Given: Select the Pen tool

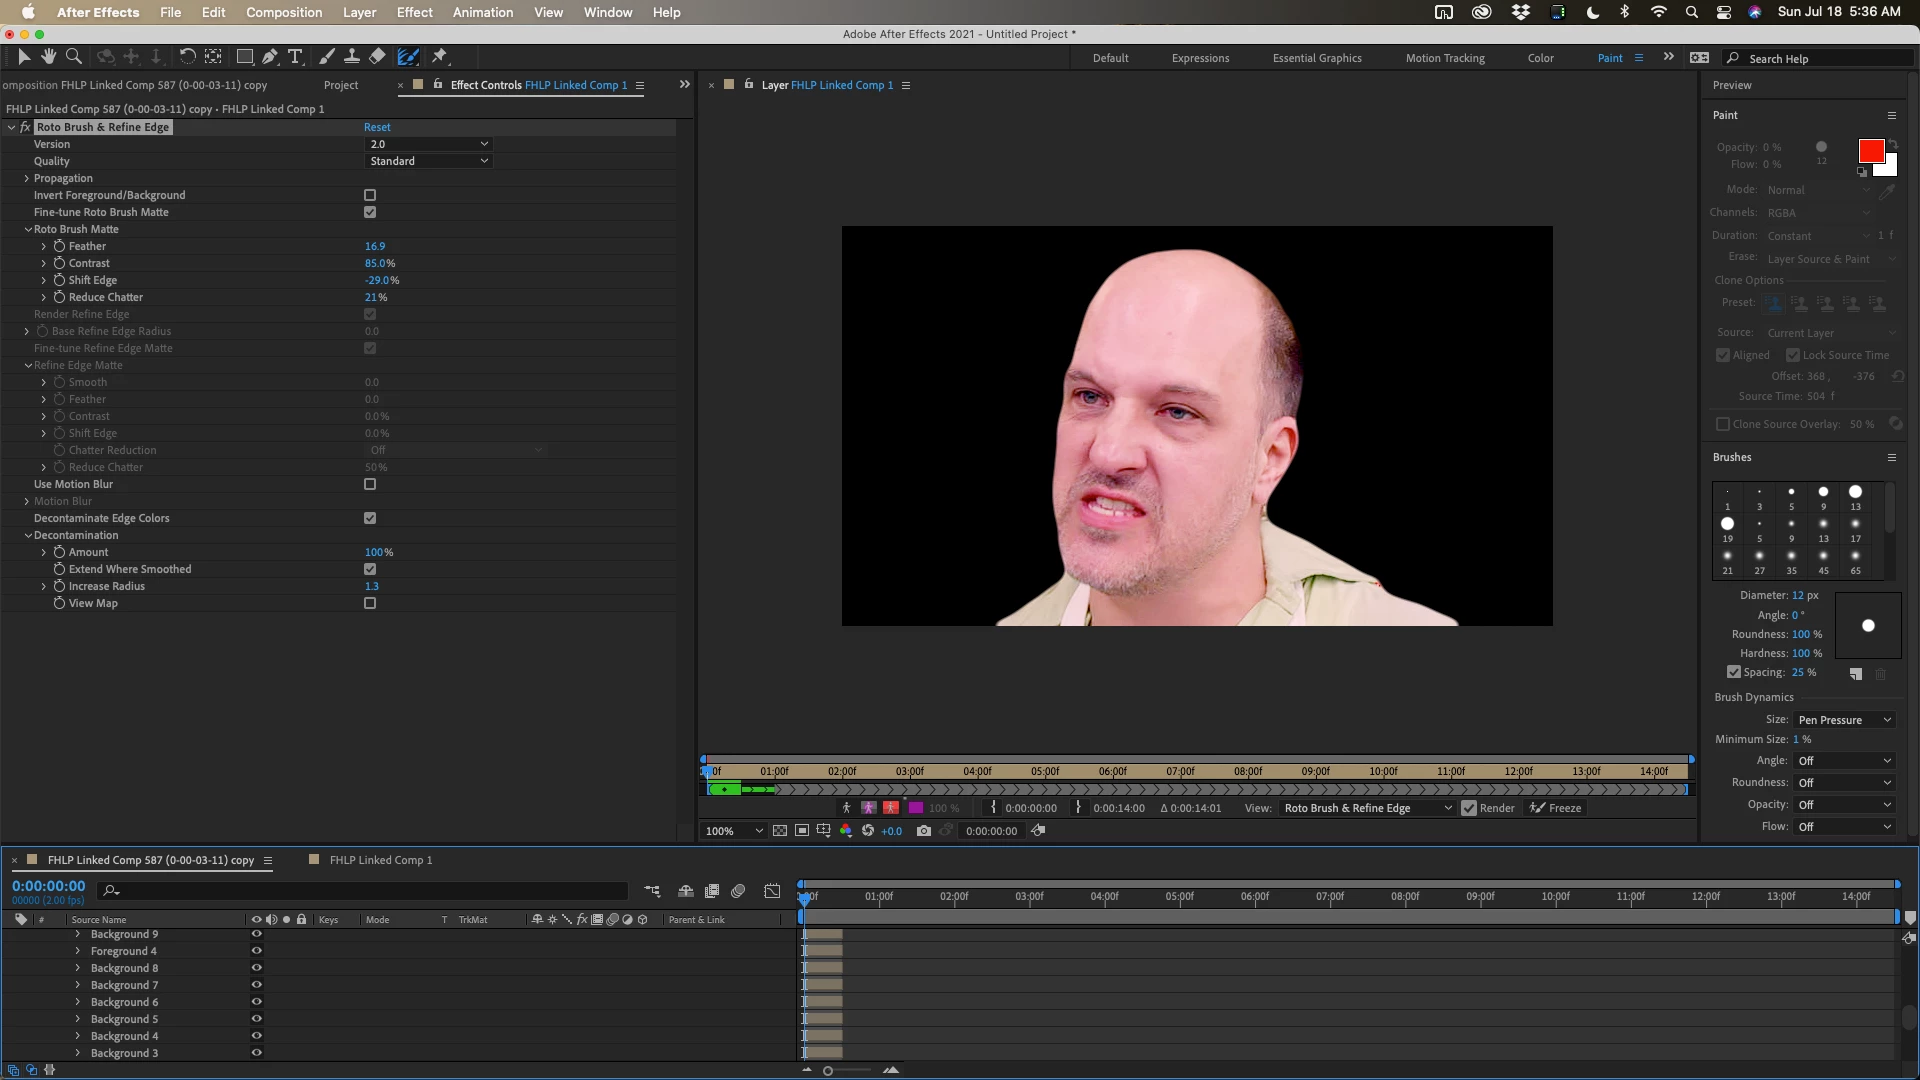Looking at the screenshot, I should tap(269, 57).
